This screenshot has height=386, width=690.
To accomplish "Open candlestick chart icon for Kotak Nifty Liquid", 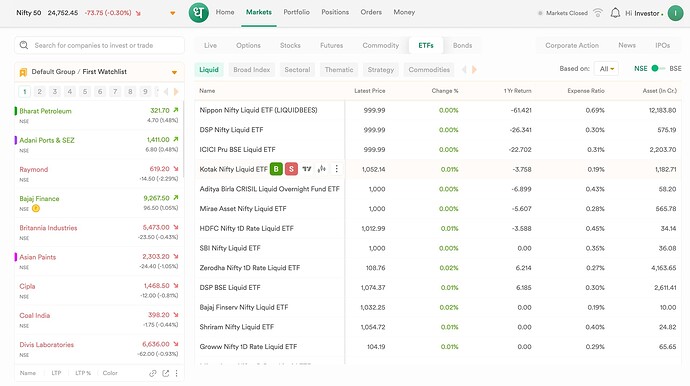I will pyautogui.click(x=322, y=169).
